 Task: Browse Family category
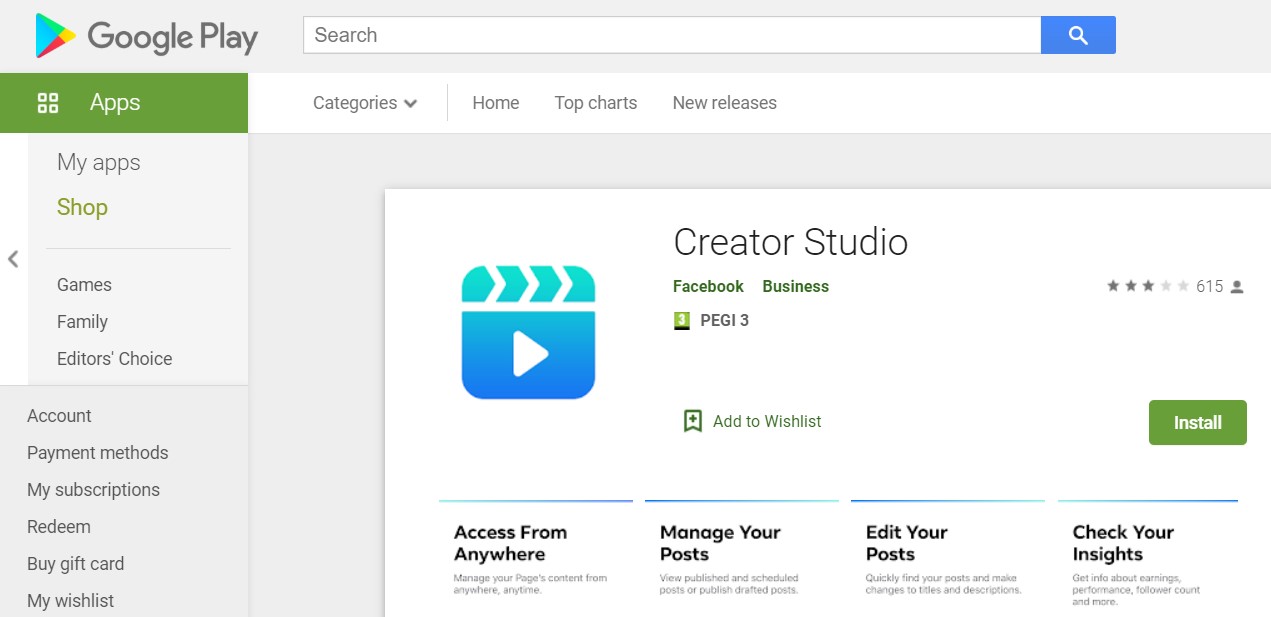(x=82, y=322)
